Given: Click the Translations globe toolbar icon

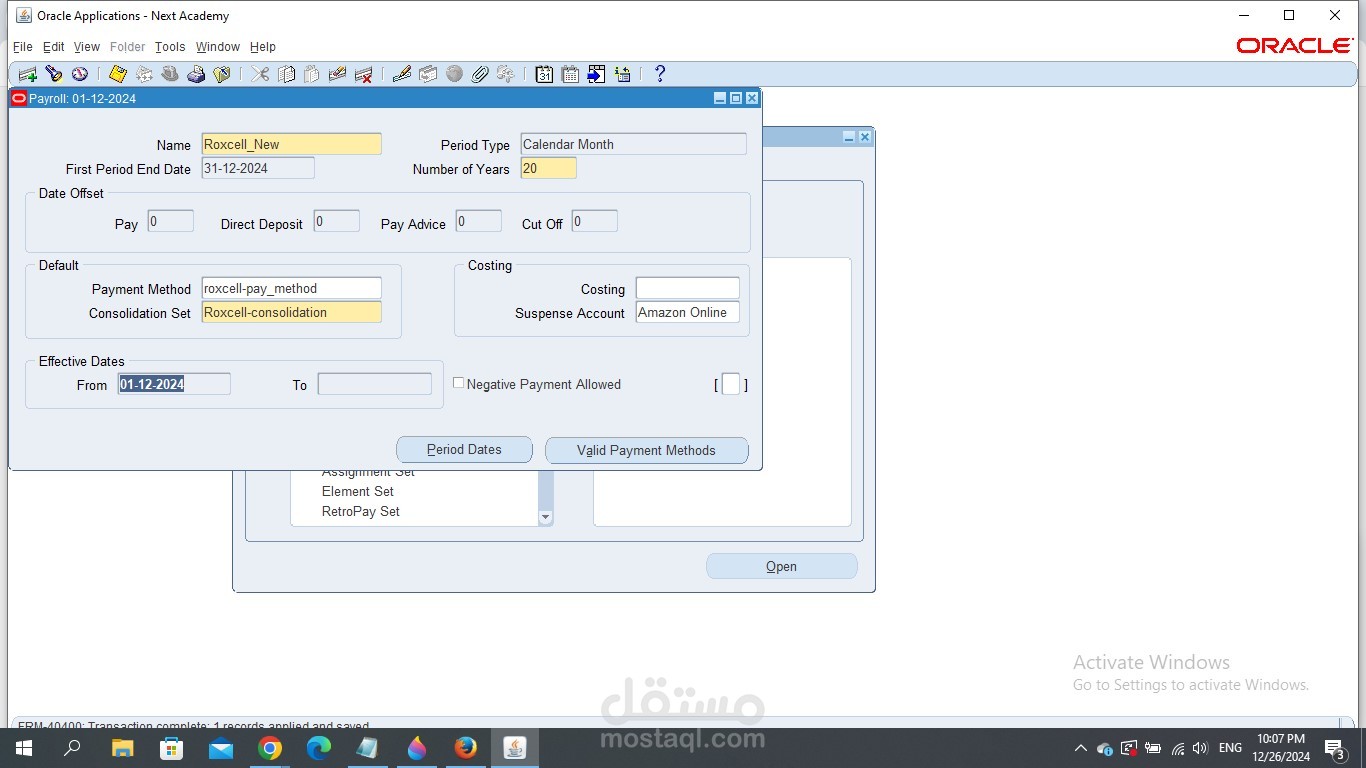Looking at the screenshot, I should 454,74.
